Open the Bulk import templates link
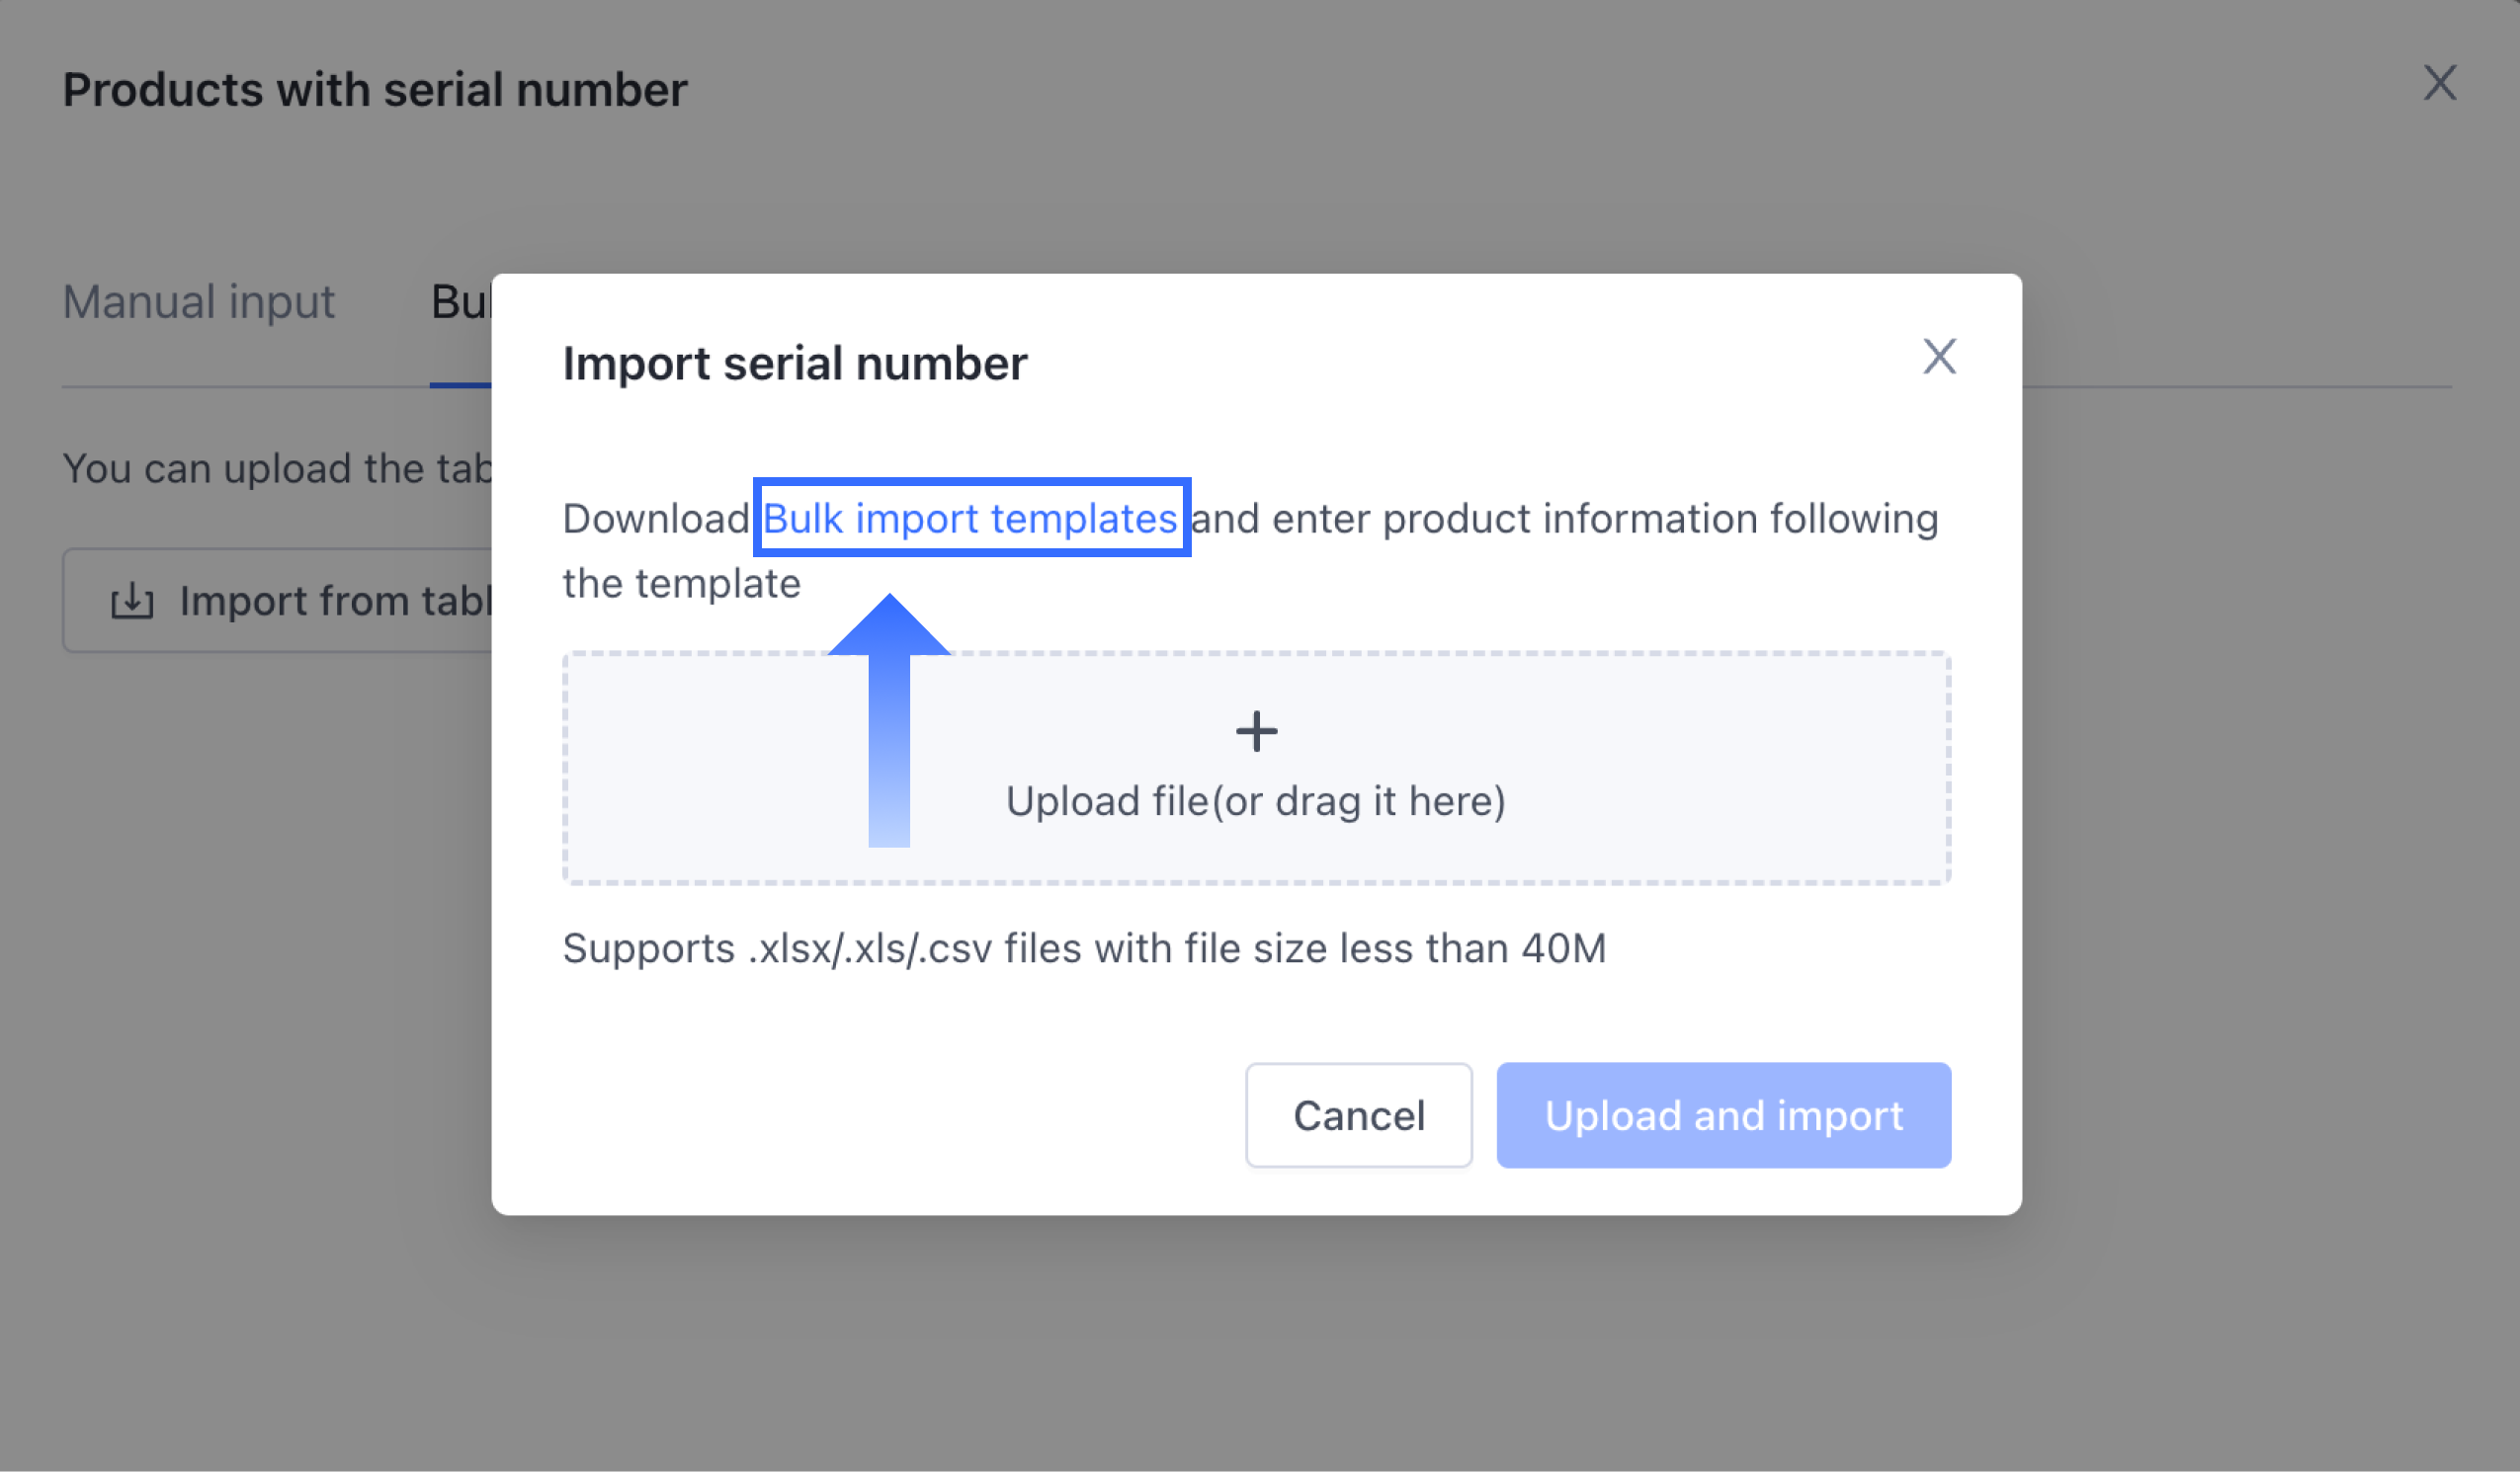The height and width of the screenshot is (1472, 2520). click(x=970, y=518)
